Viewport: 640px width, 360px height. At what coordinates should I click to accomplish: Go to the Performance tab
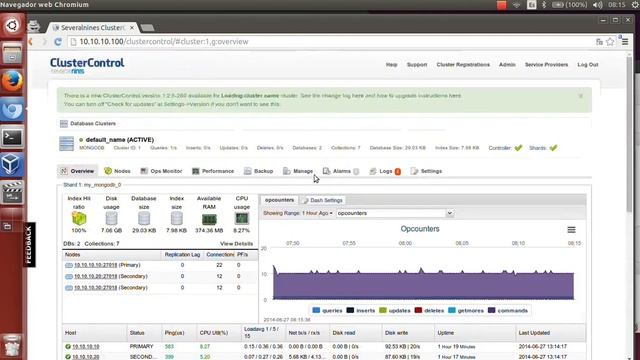coord(213,171)
